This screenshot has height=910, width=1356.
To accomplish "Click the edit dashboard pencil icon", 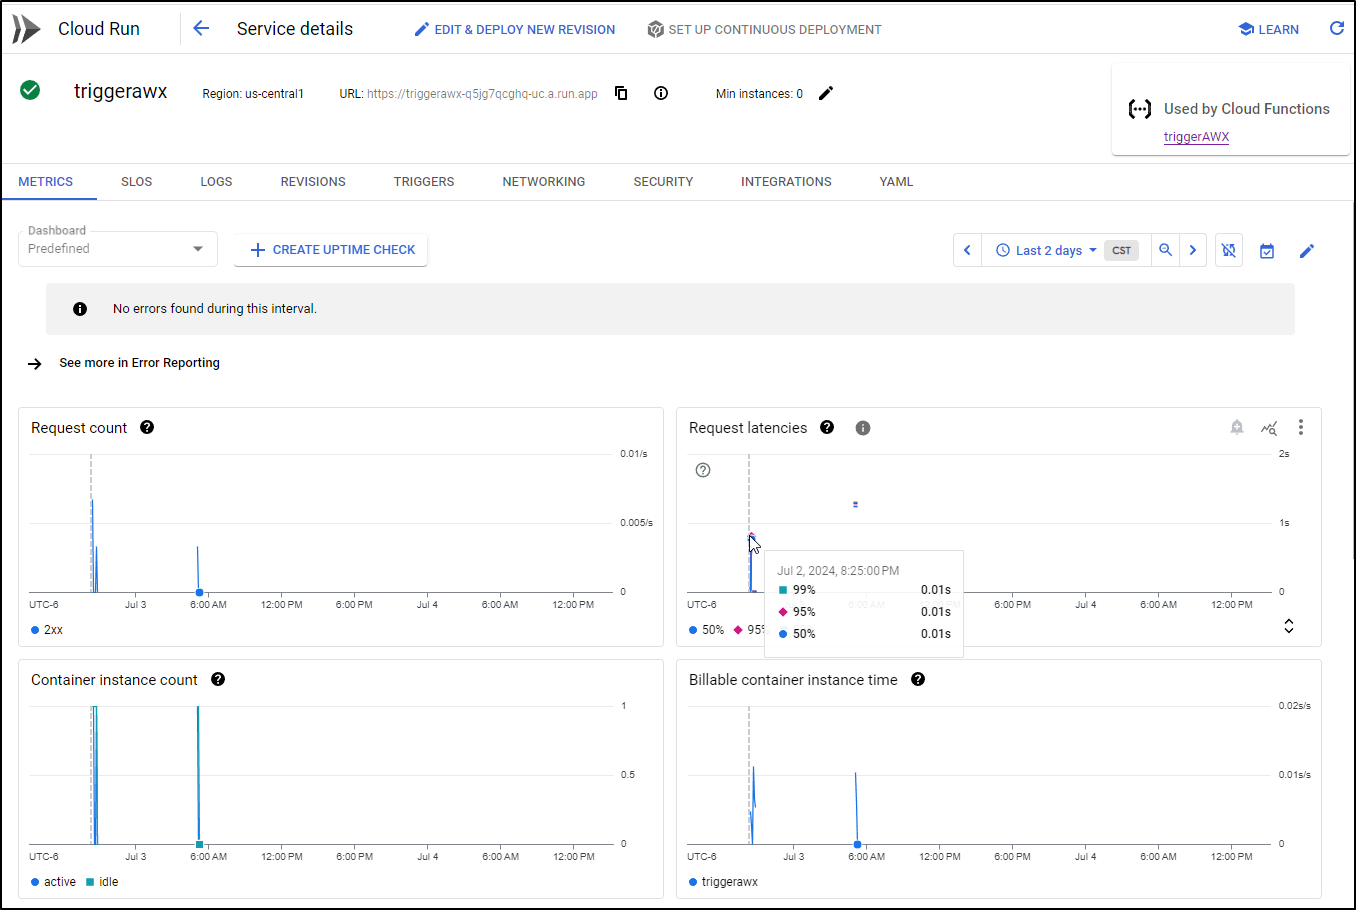I will (1307, 251).
